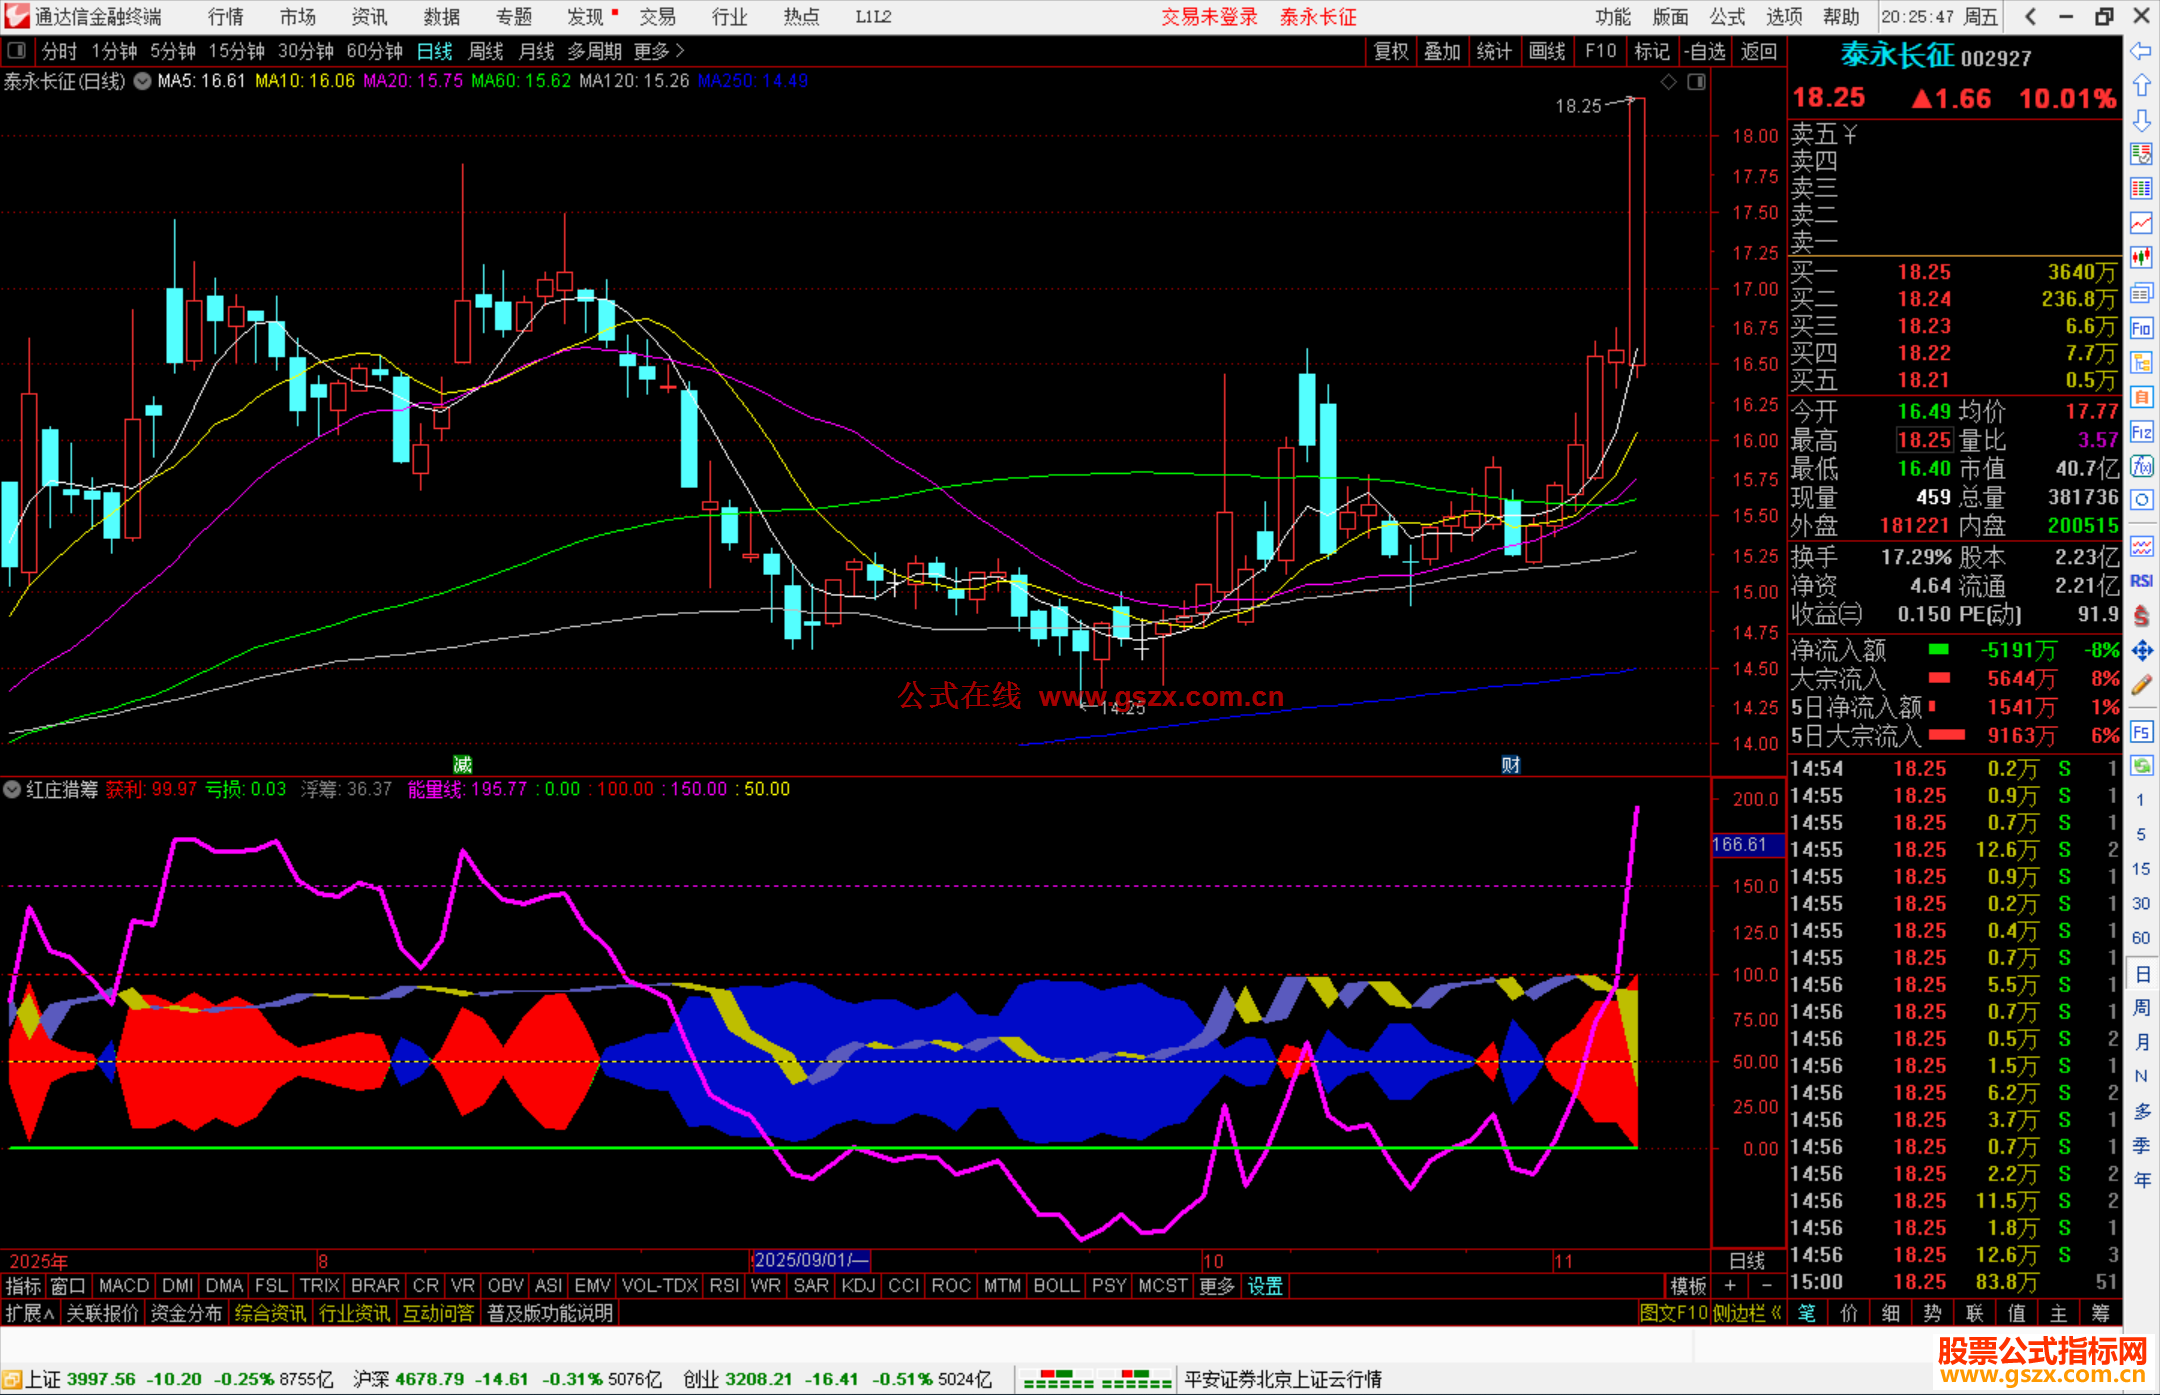Viewport: 2160px width, 1395px height.
Task: Expand the 扩展 panel at bottom left
Action: [30, 1313]
